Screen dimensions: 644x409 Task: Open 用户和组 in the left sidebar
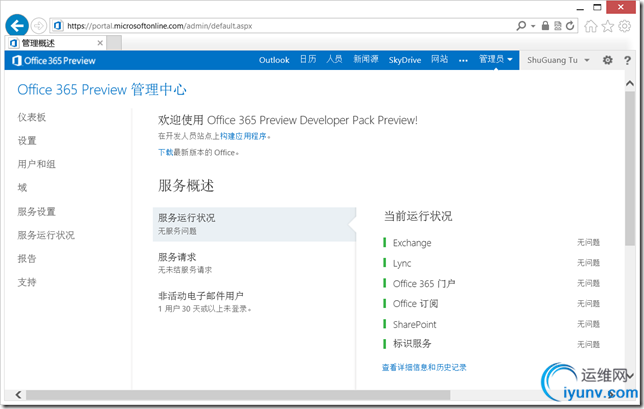coord(37,164)
